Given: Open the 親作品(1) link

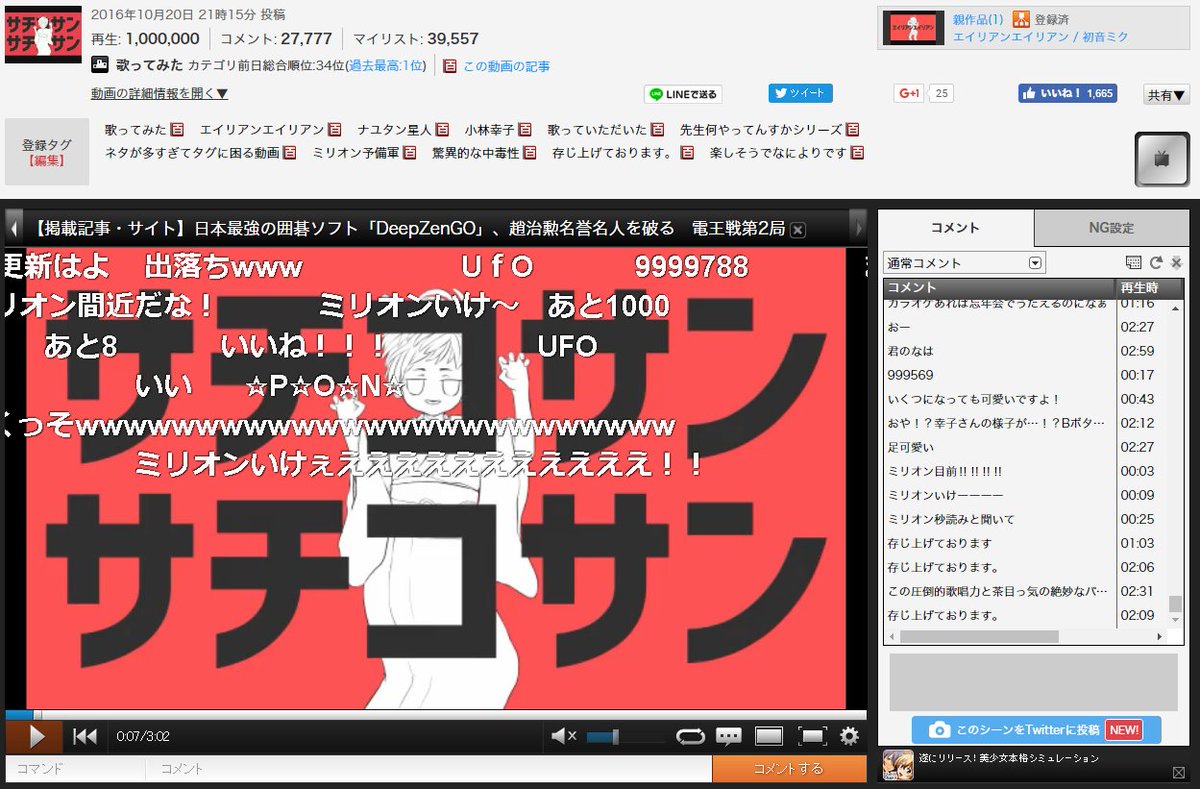Looking at the screenshot, I should tap(978, 19).
